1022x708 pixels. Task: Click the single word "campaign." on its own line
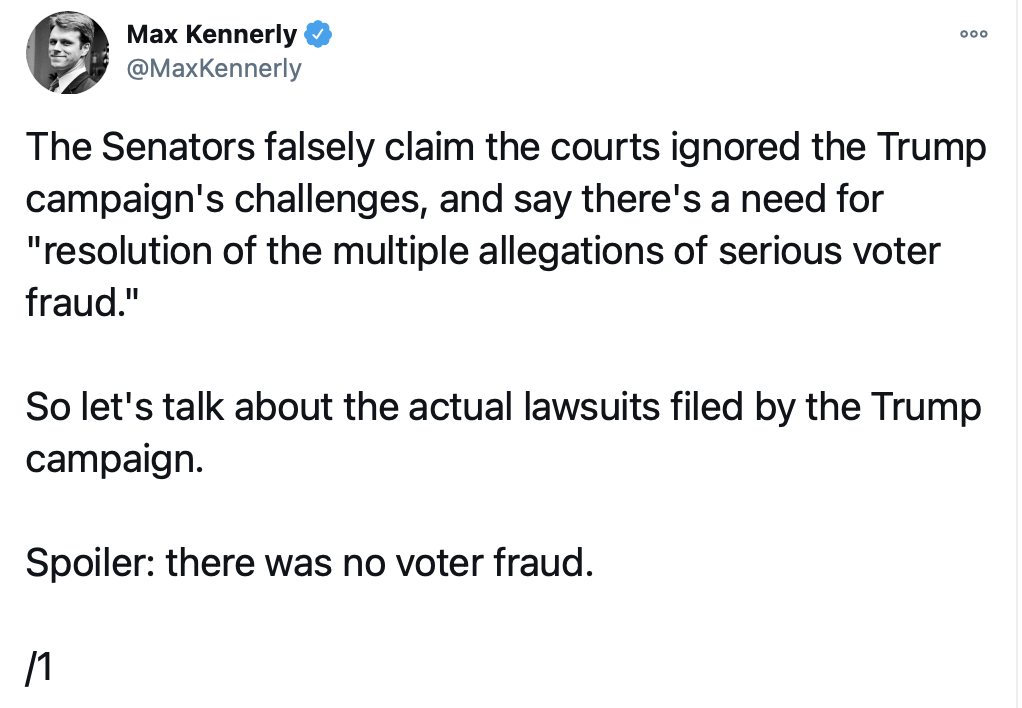point(114,459)
